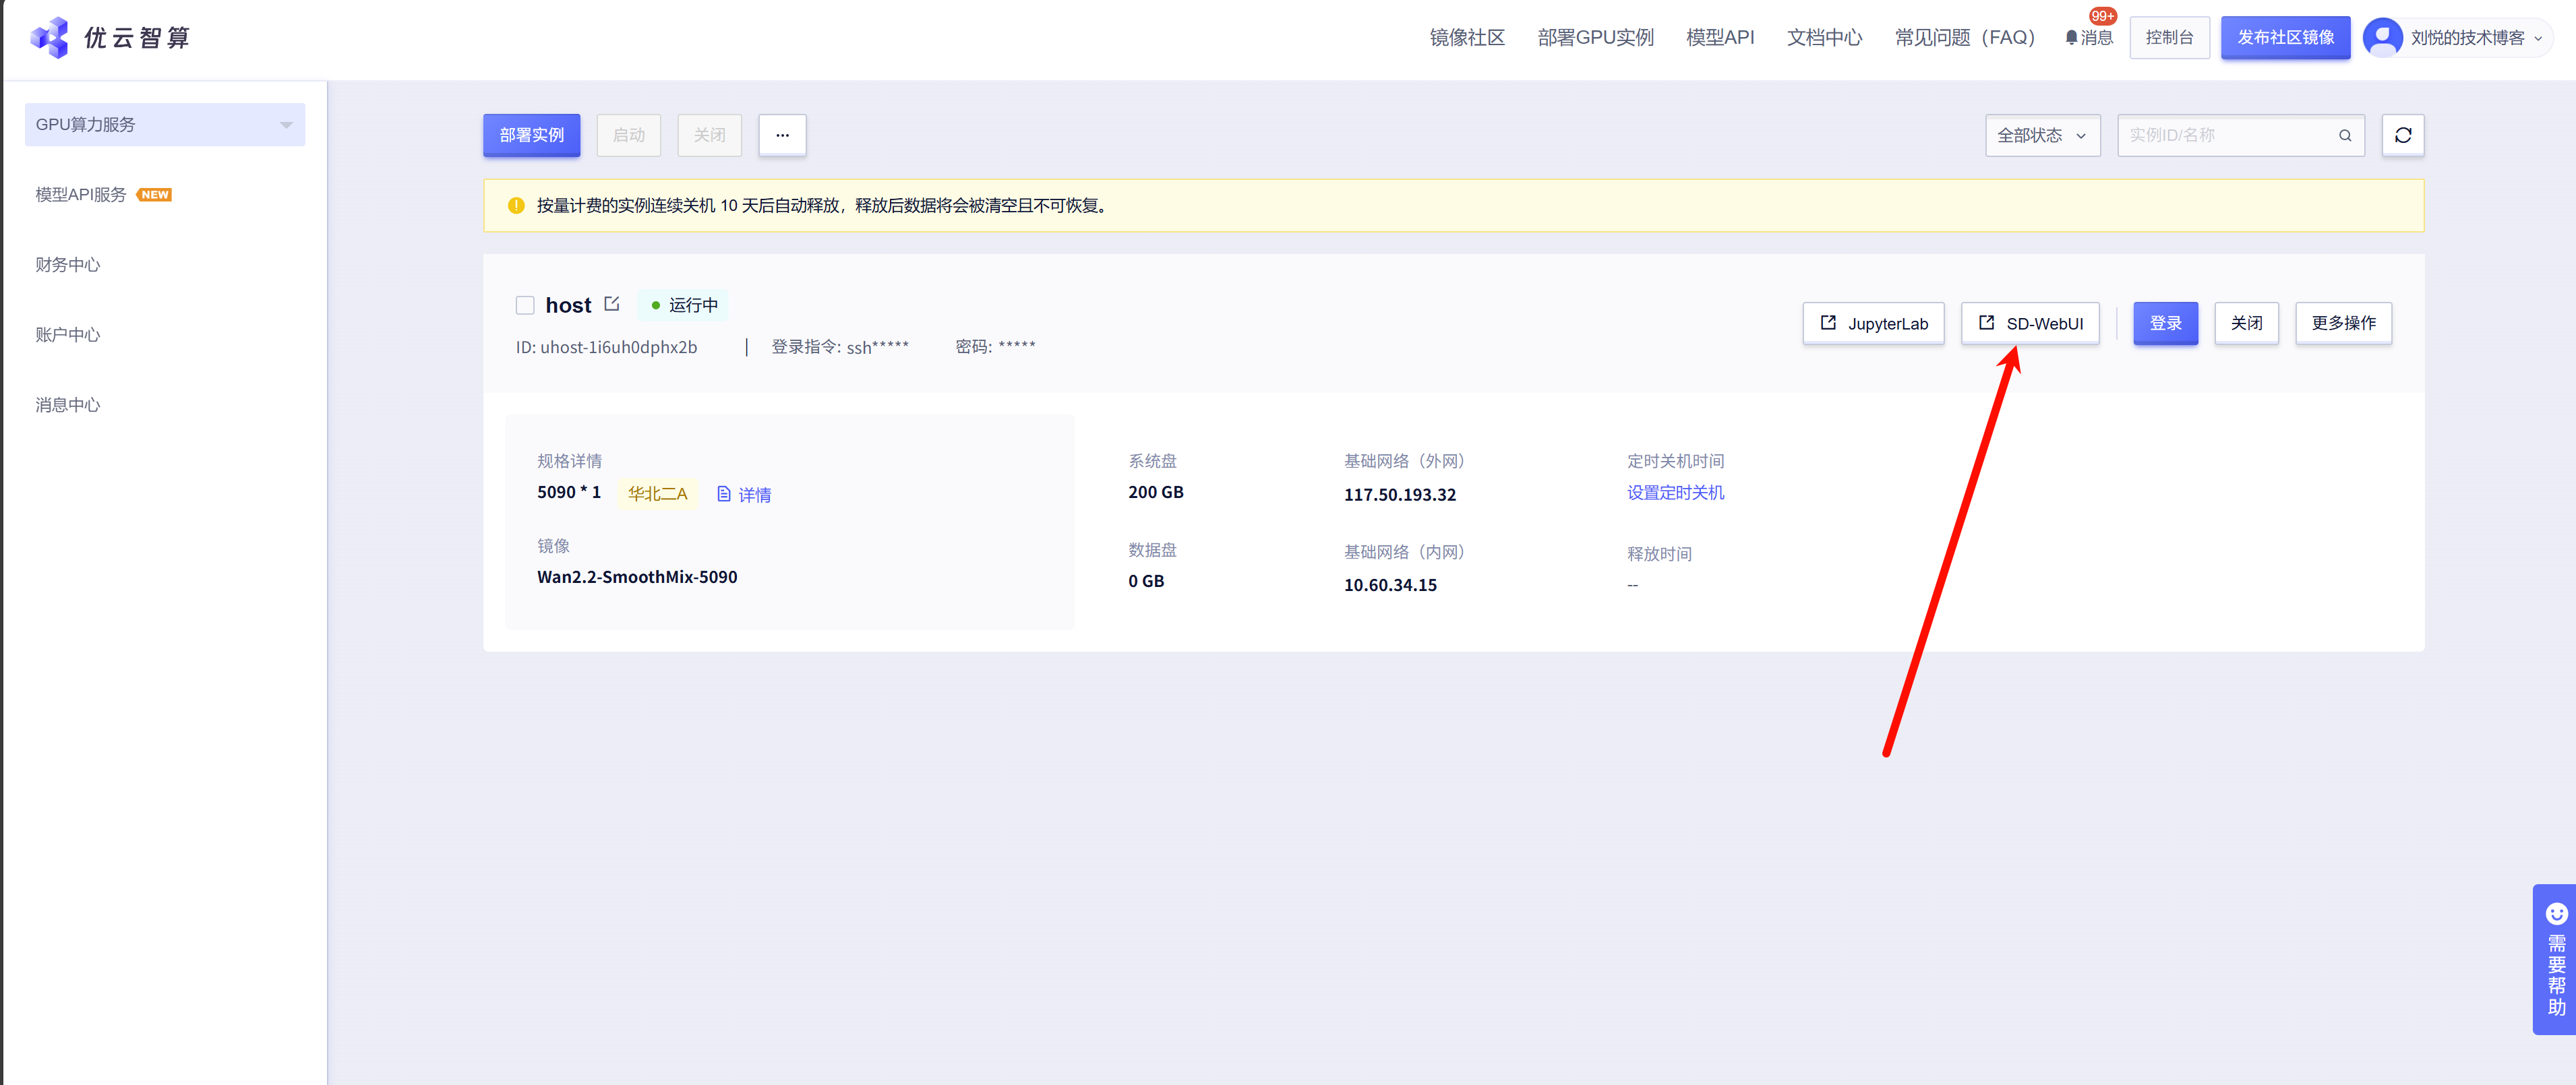Open the 全部状态 status filter dropdown
This screenshot has width=2576, height=1085.
pos(2041,136)
